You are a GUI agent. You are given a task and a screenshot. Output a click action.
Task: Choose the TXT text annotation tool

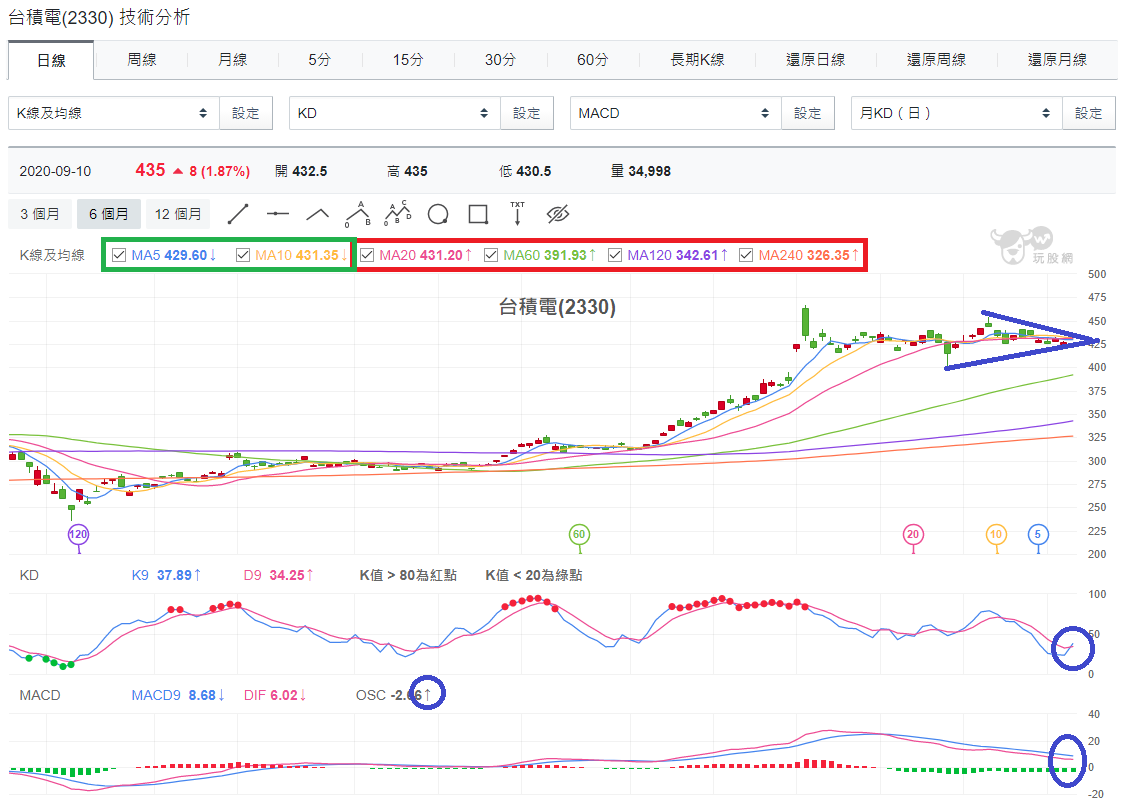point(517,214)
